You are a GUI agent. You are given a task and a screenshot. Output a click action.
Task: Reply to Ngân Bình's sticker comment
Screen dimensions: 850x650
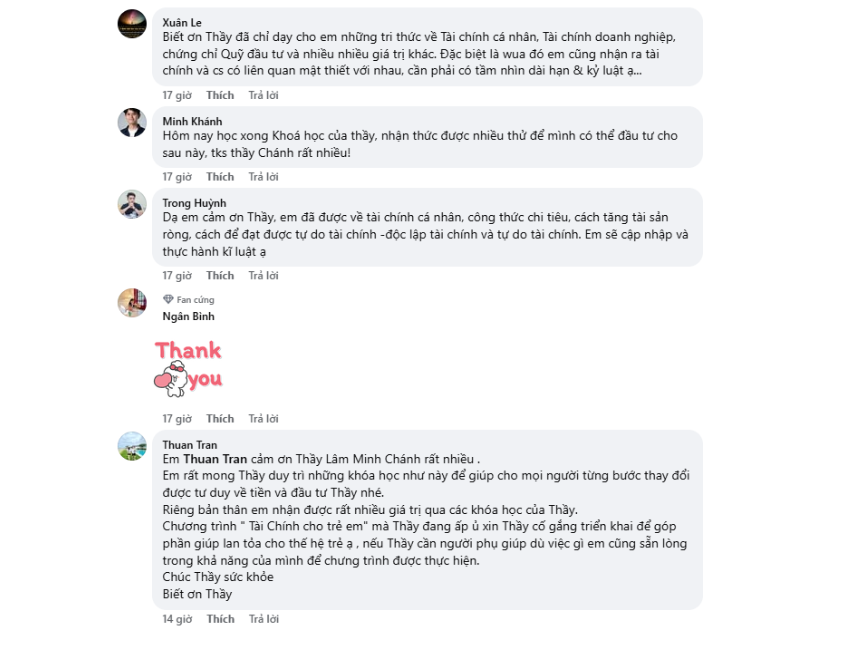pos(263,419)
